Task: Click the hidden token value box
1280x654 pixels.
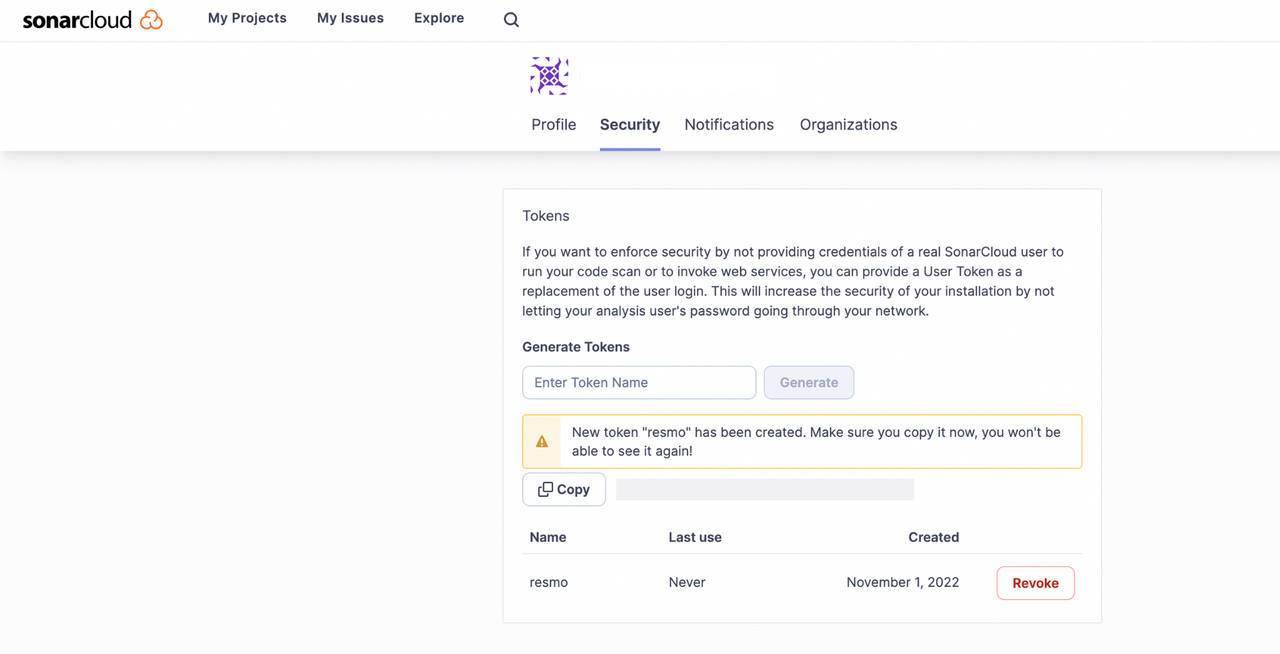Action: (765, 489)
